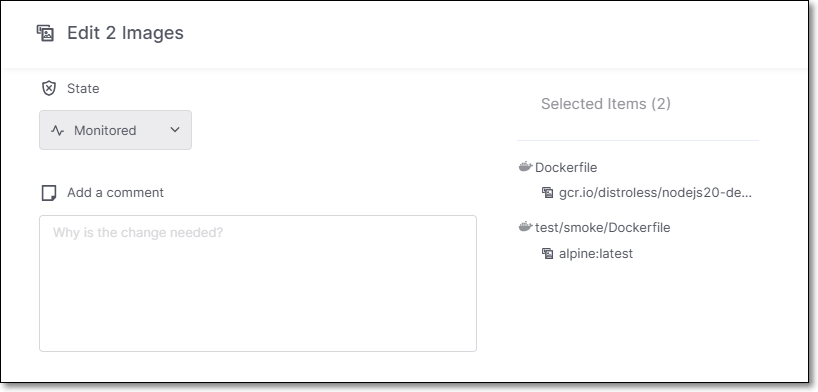Select the alpine:latest image item

pyautogui.click(x=596, y=254)
